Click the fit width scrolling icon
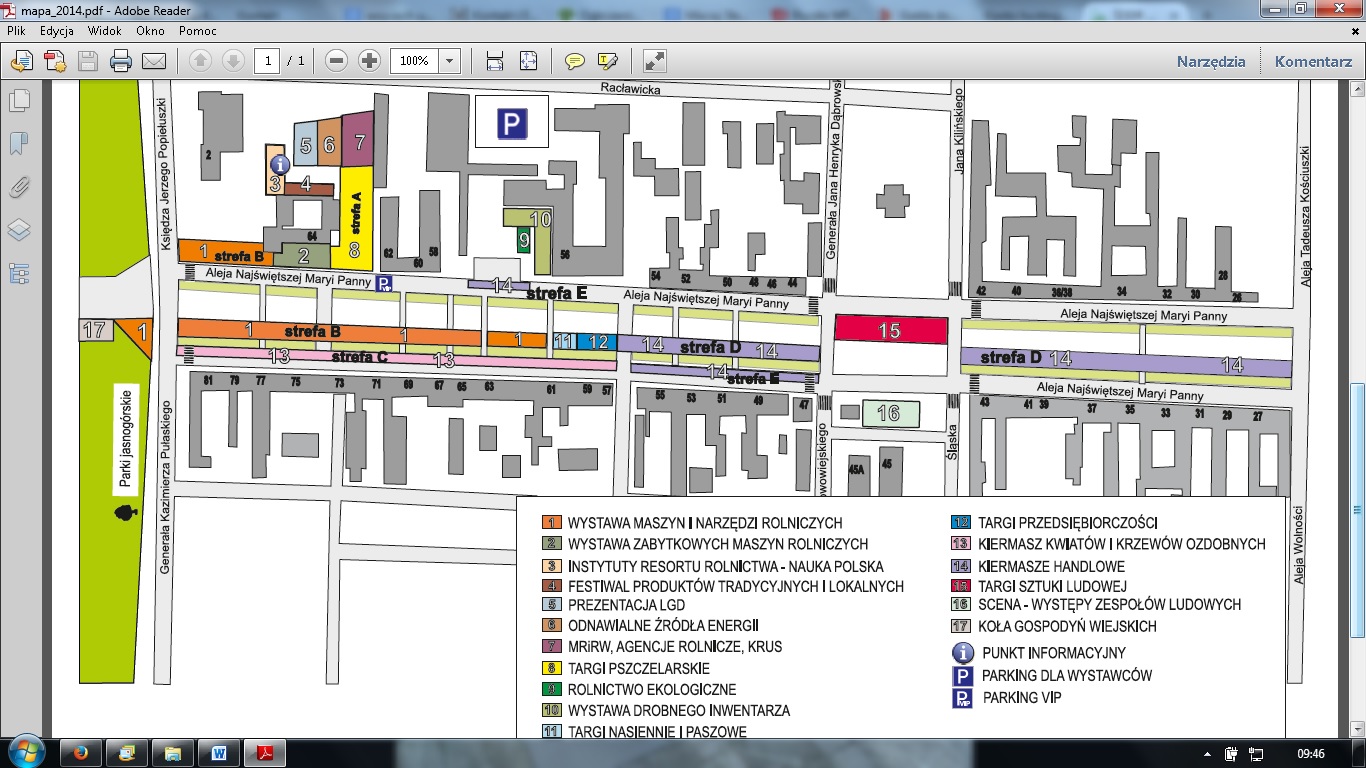The height and width of the screenshot is (768, 1366). tap(494, 61)
